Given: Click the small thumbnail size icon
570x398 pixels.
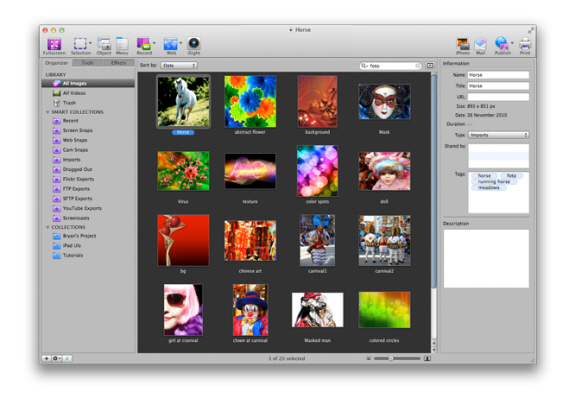Looking at the screenshot, I should click(x=368, y=358).
